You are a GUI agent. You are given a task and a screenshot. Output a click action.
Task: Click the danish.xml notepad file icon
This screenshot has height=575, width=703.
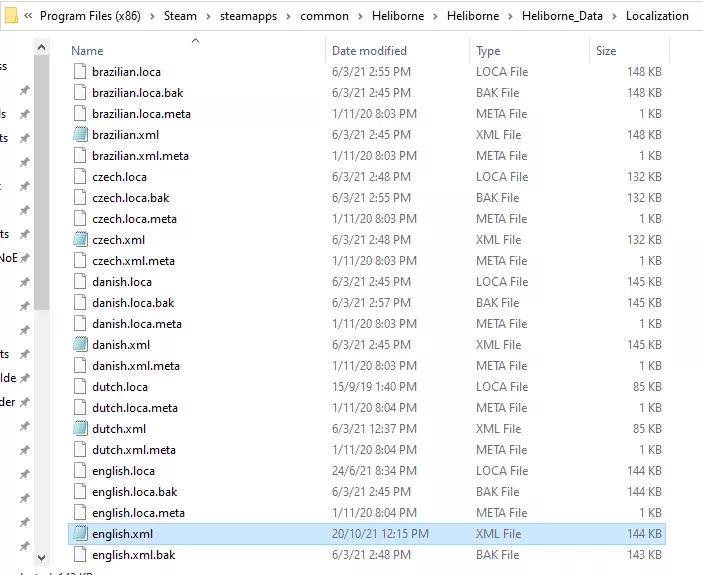(x=80, y=344)
